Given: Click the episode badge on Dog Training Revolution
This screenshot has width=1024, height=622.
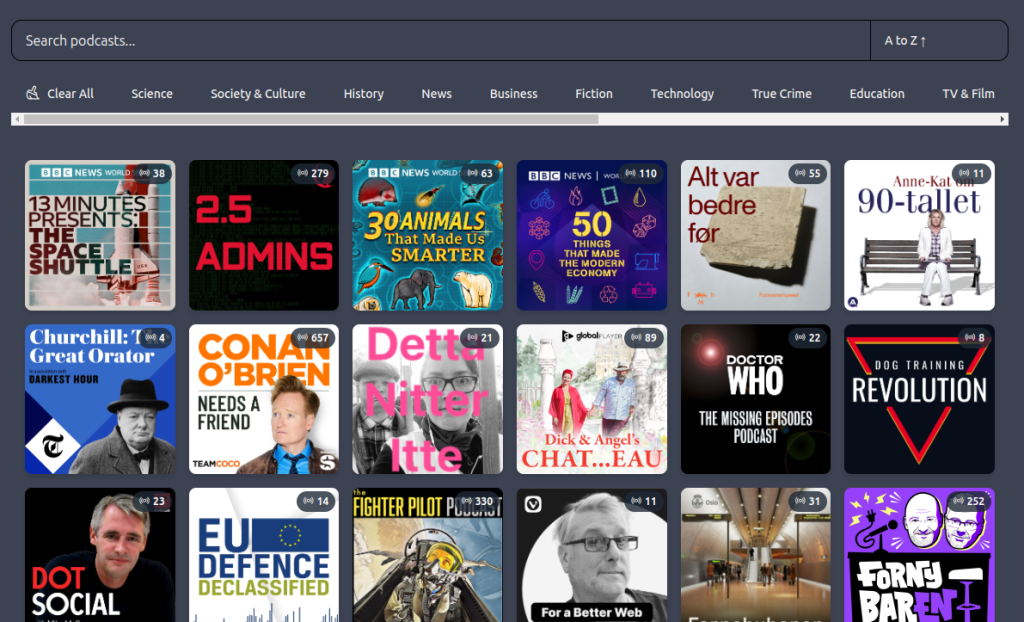Looking at the screenshot, I should [x=972, y=338].
